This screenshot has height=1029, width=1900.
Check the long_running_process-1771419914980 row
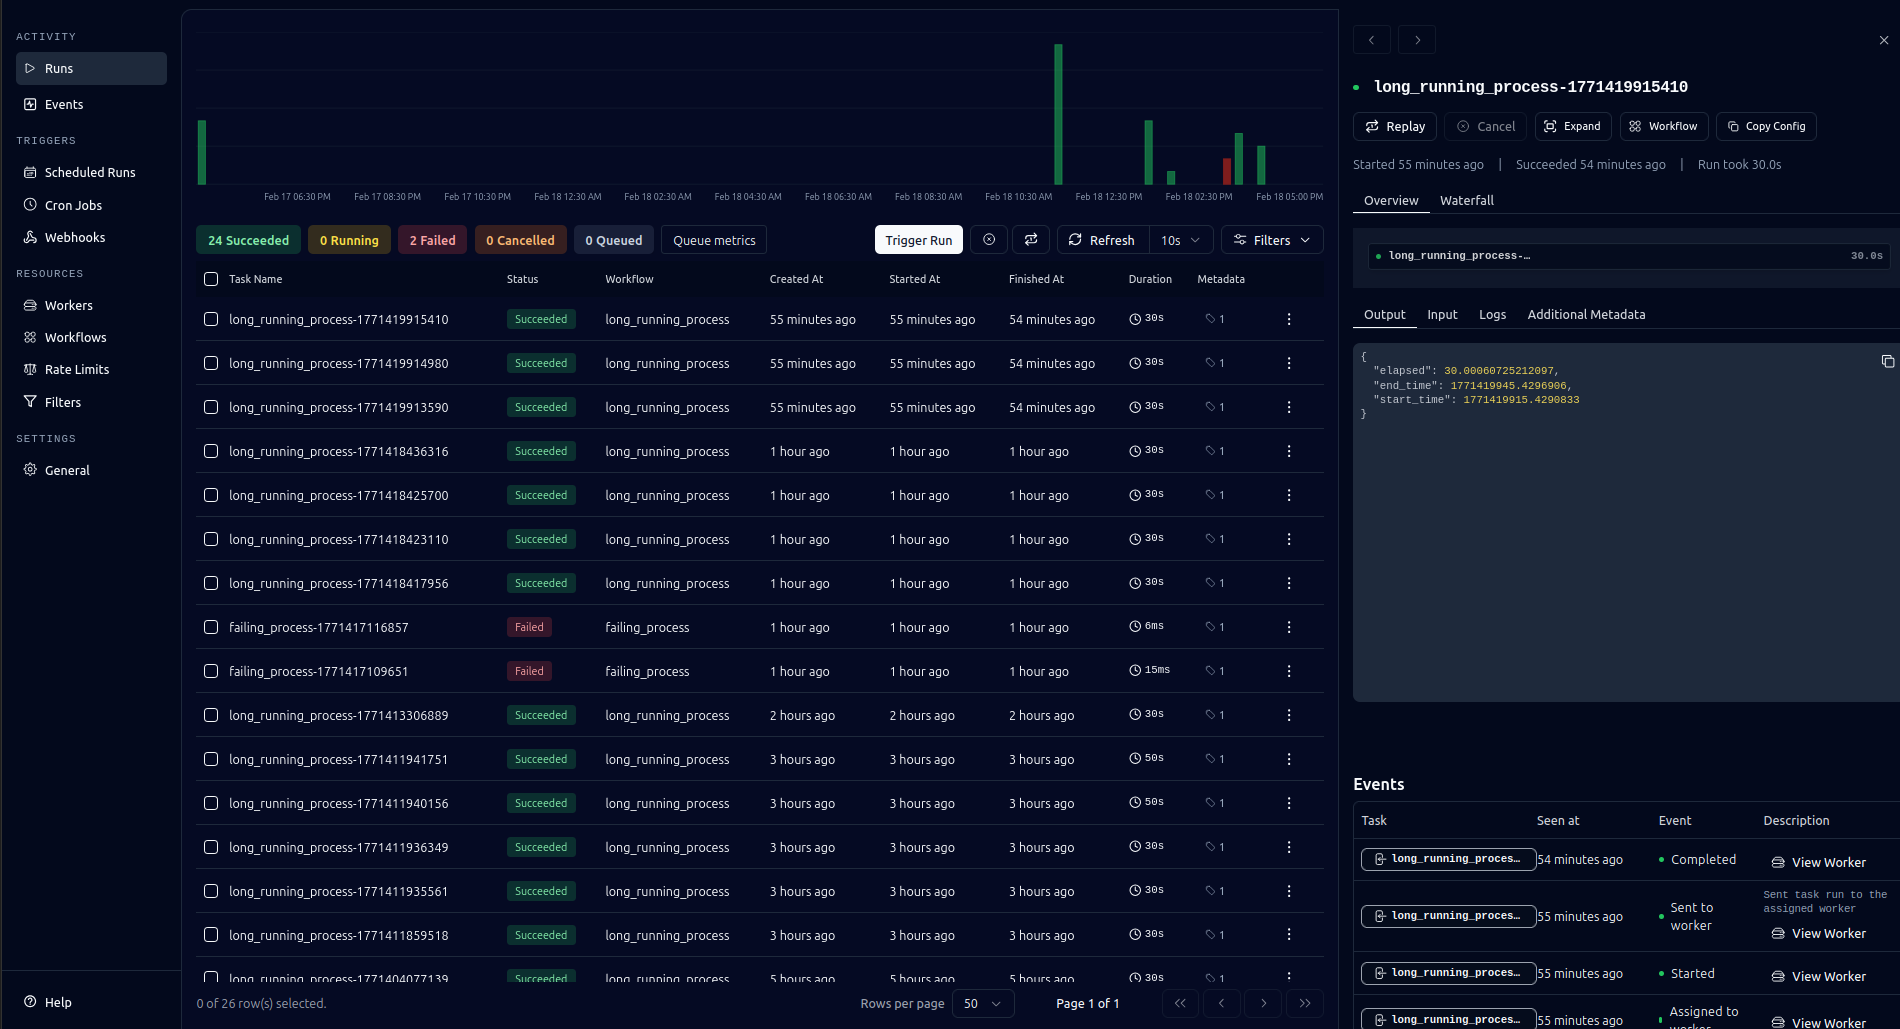[x=211, y=363]
